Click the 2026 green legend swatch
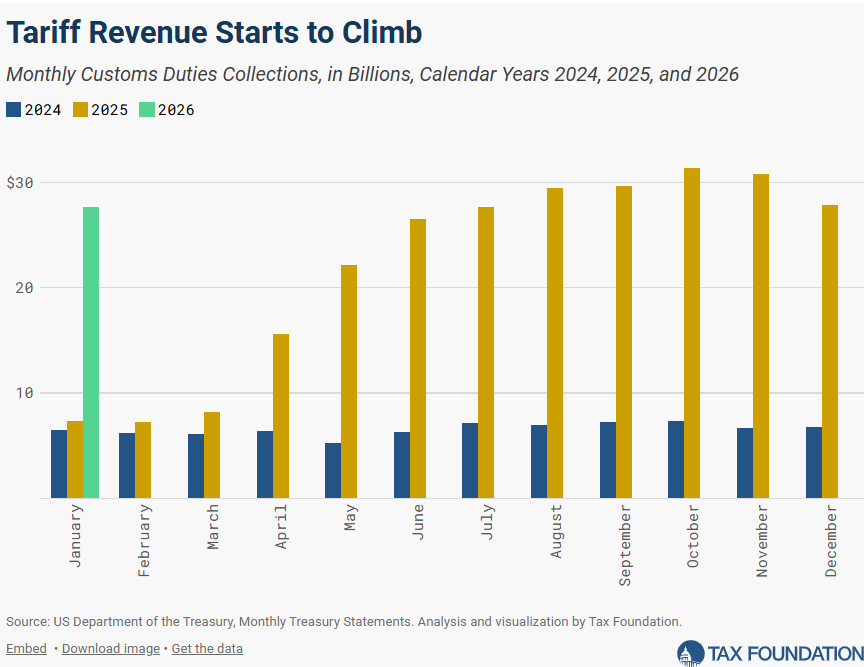Viewport: 864px width, 667px height. (x=147, y=110)
